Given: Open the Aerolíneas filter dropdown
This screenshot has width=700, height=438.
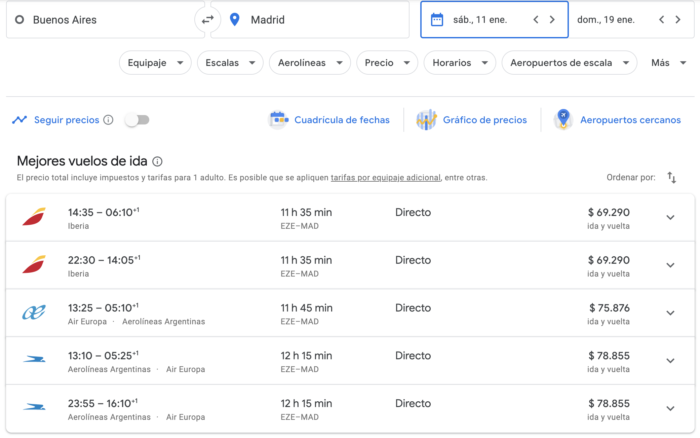Looking at the screenshot, I should (x=309, y=63).
